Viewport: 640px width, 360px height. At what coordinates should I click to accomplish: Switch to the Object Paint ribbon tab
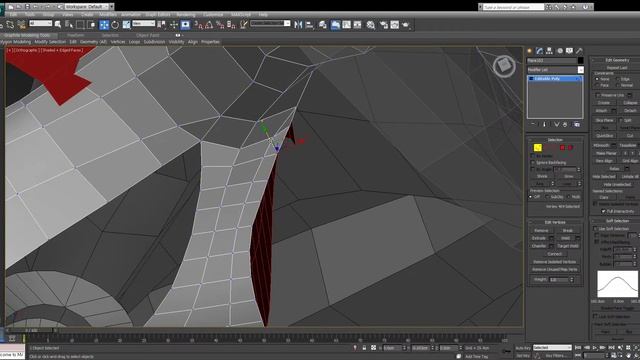(x=148, y=36)
